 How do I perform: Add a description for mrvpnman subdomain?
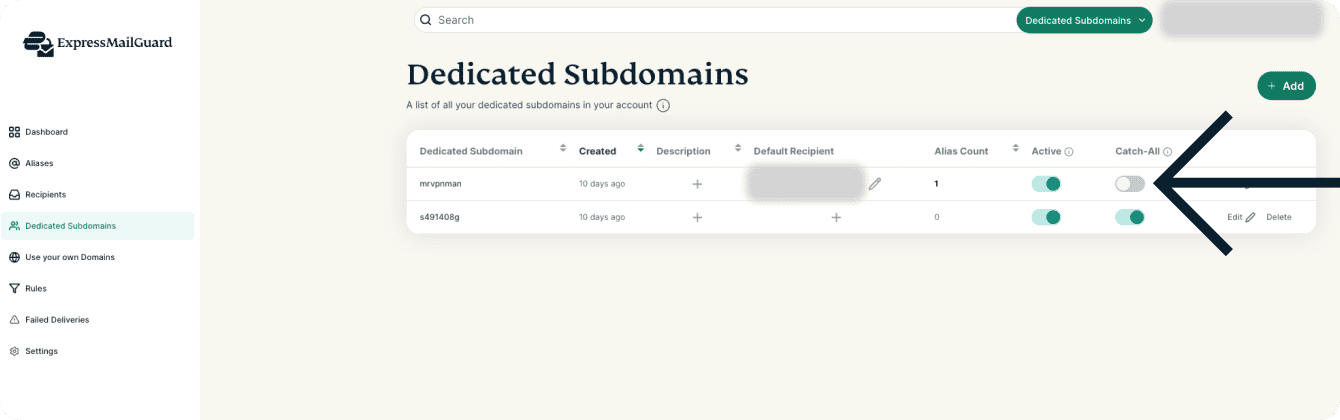697,184
